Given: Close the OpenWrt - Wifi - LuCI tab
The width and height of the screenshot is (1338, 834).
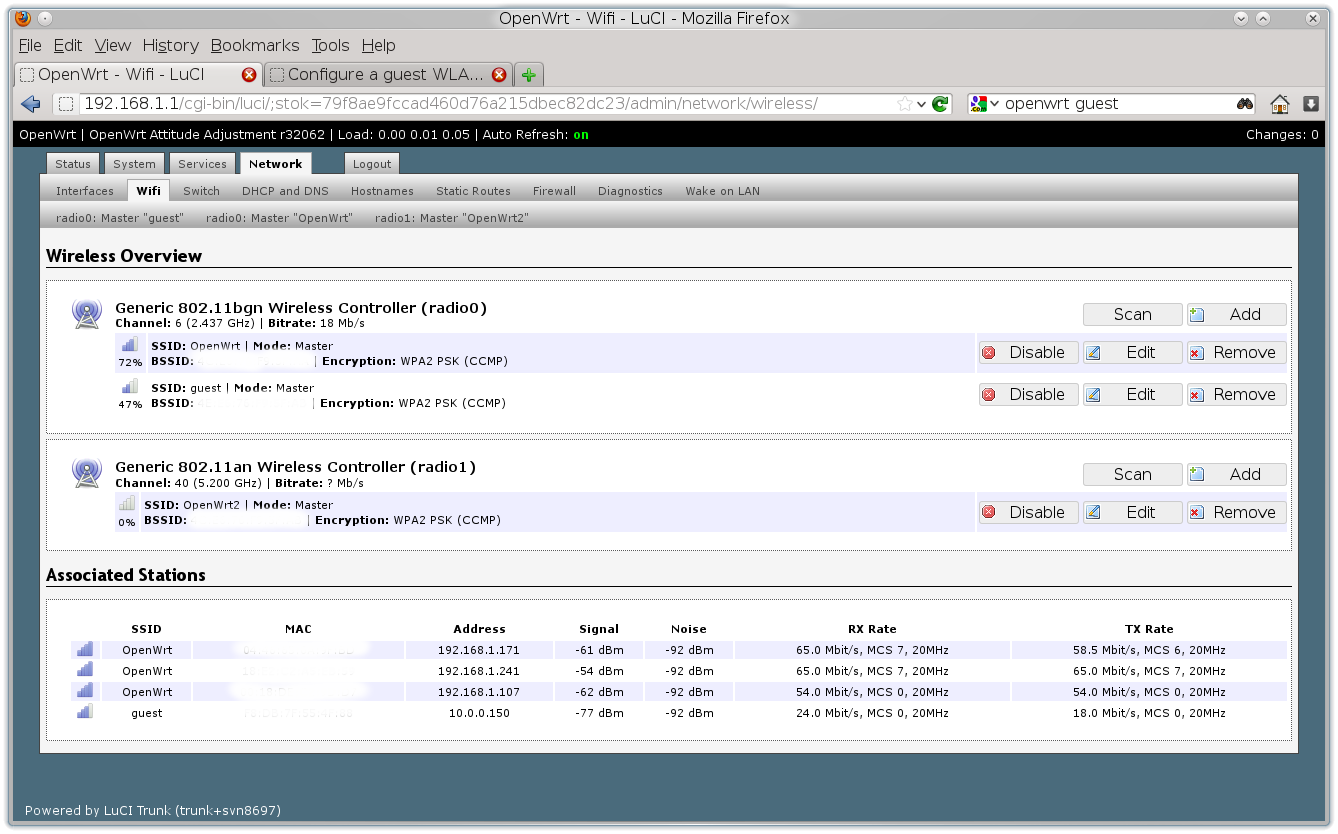Looking at the screenshot, I should 249,75.
